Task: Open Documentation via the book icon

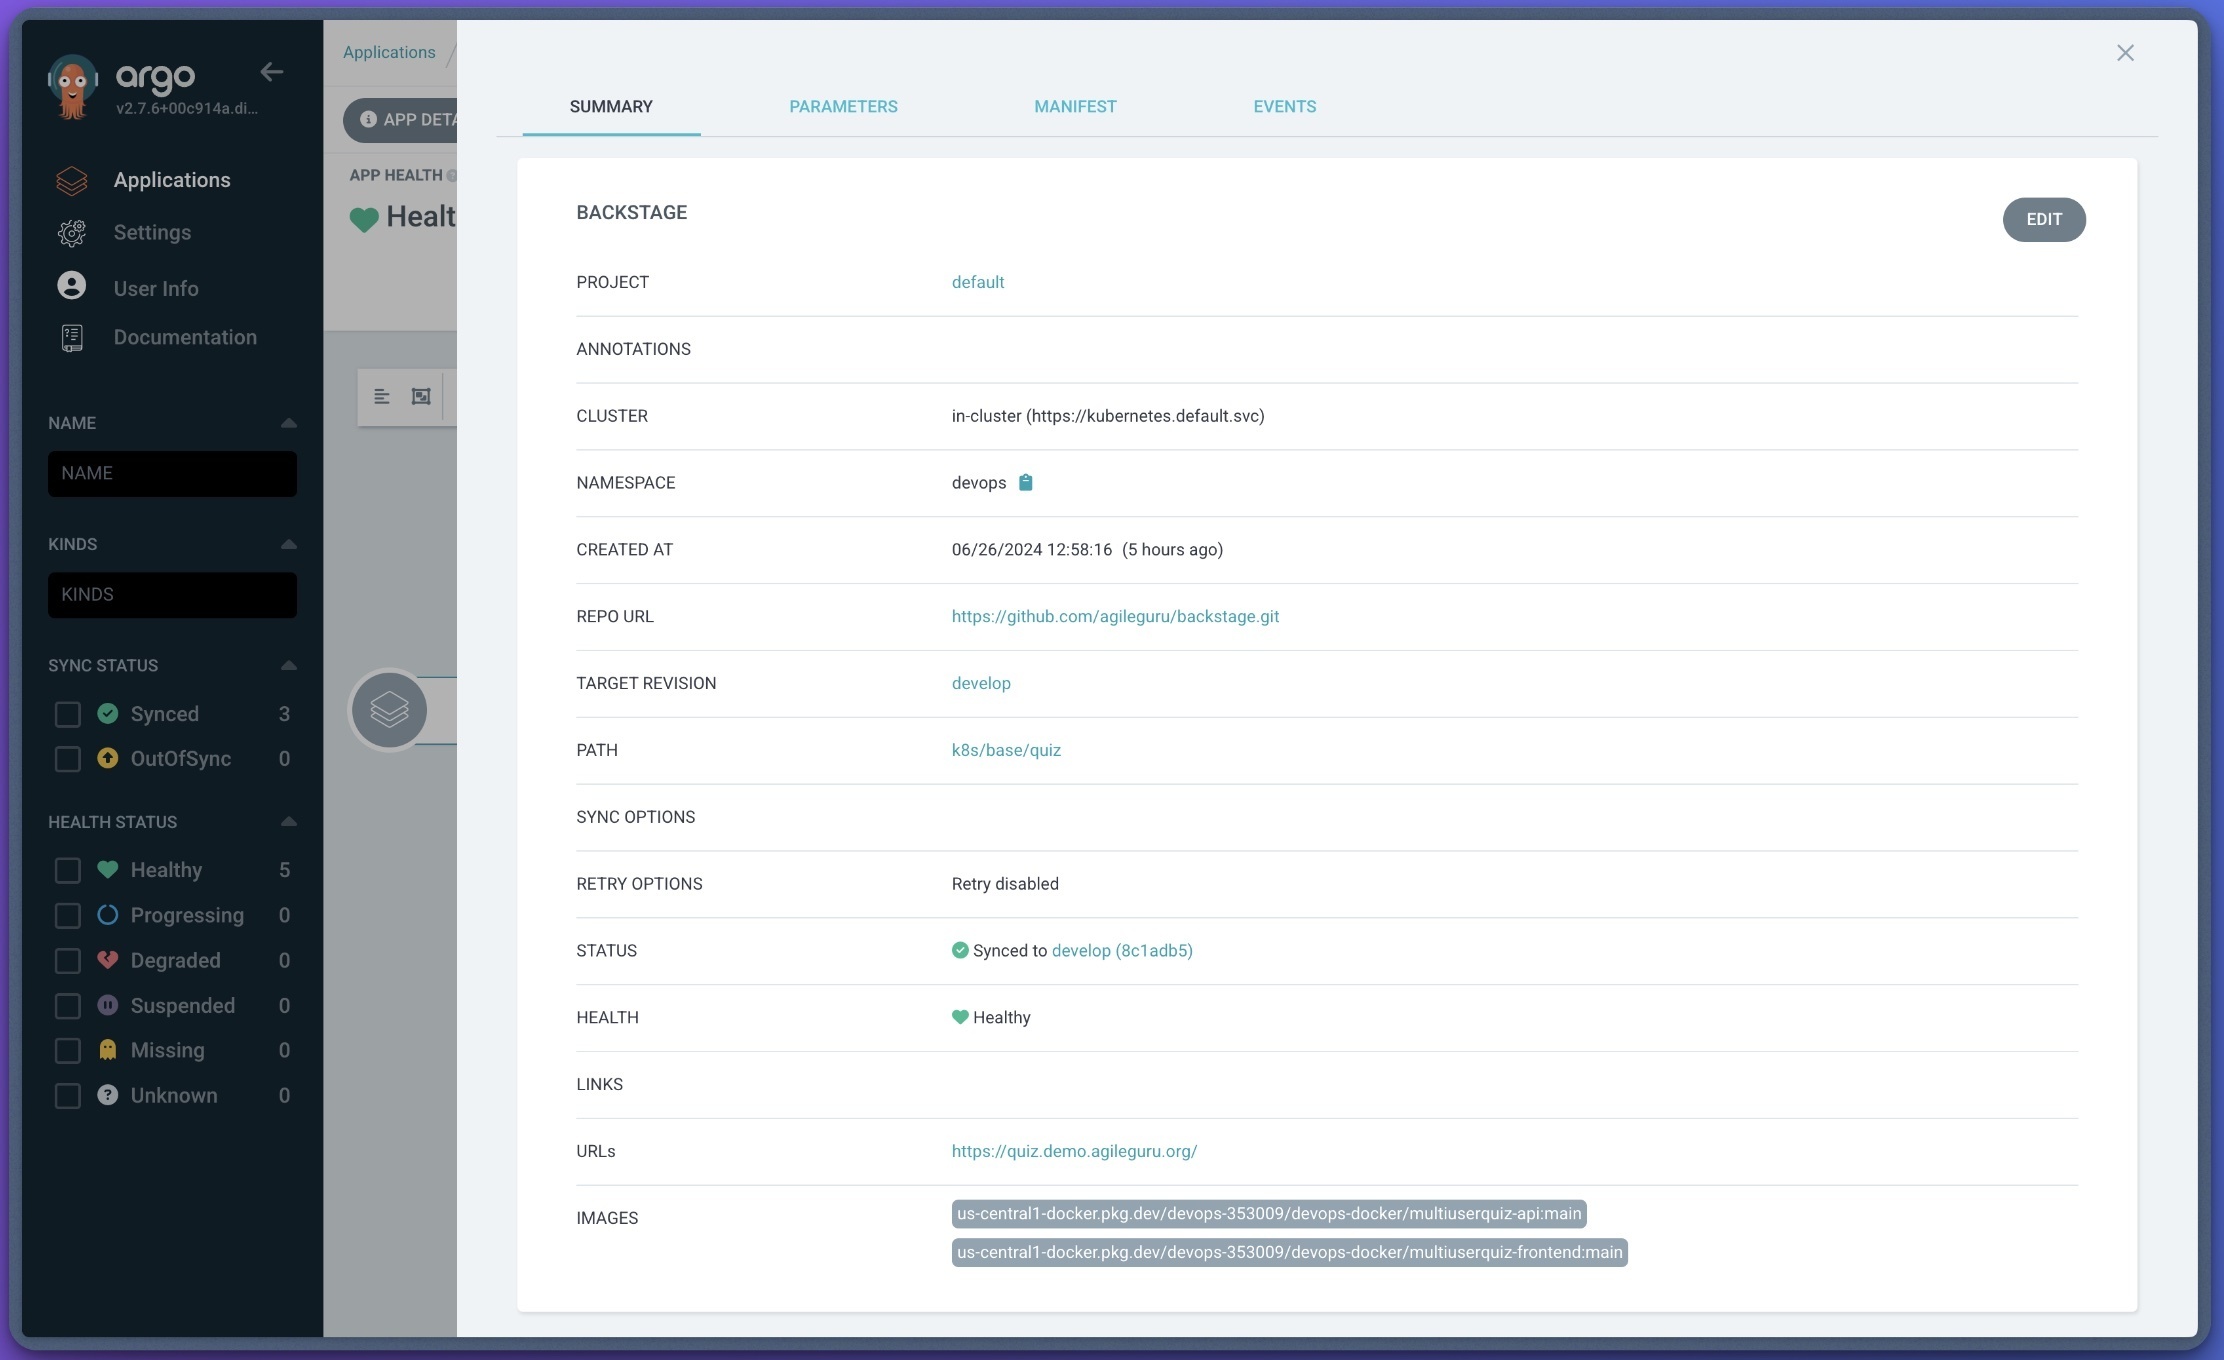Action: (72, 338)
